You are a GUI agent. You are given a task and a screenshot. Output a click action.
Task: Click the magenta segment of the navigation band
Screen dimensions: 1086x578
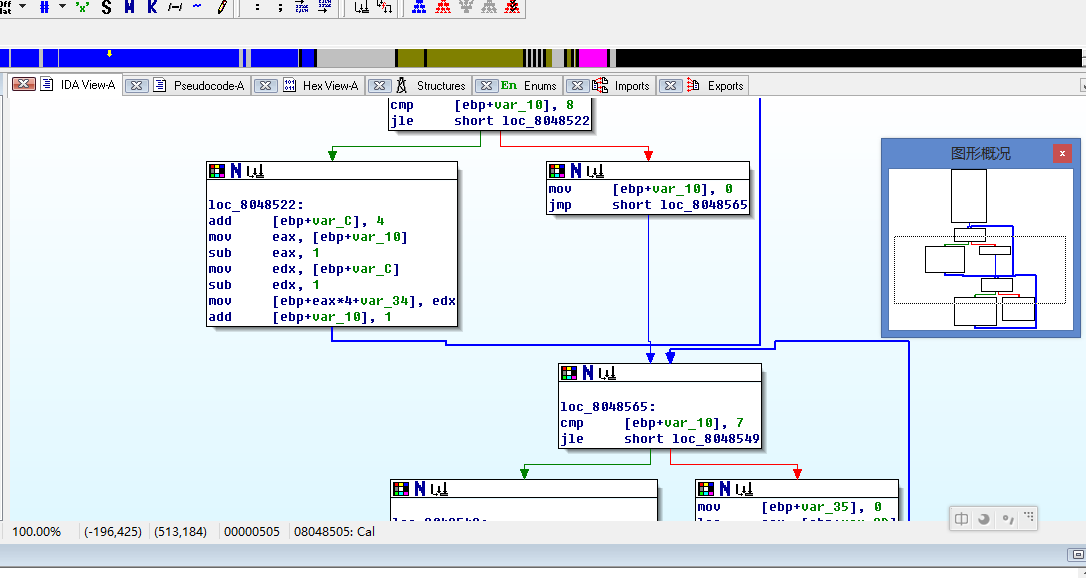pos(593,57)
